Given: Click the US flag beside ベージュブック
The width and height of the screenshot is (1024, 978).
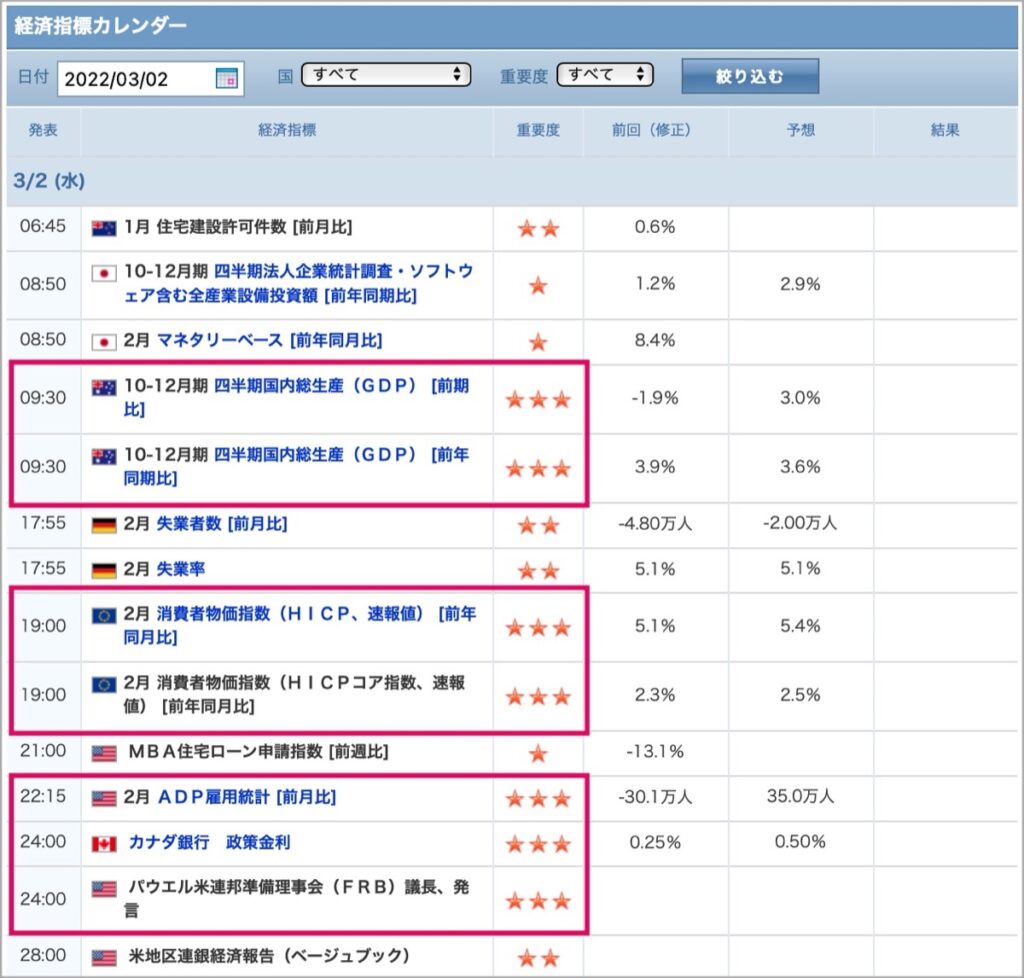Looking at the screenshot, I should click(104, 958).
